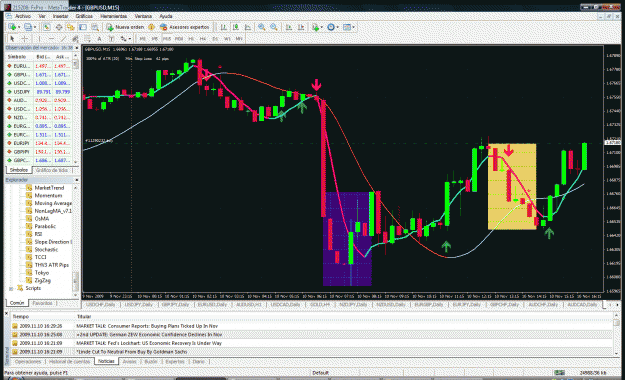The image size is (625, 380).
Task: Close the Explorador panel
Action: point(77,180)
